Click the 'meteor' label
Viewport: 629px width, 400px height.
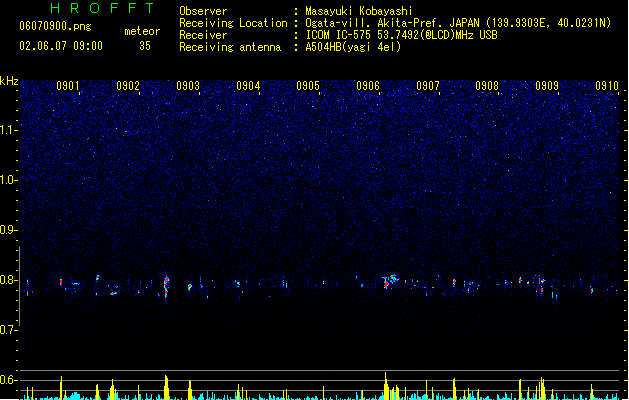point(142,31)
